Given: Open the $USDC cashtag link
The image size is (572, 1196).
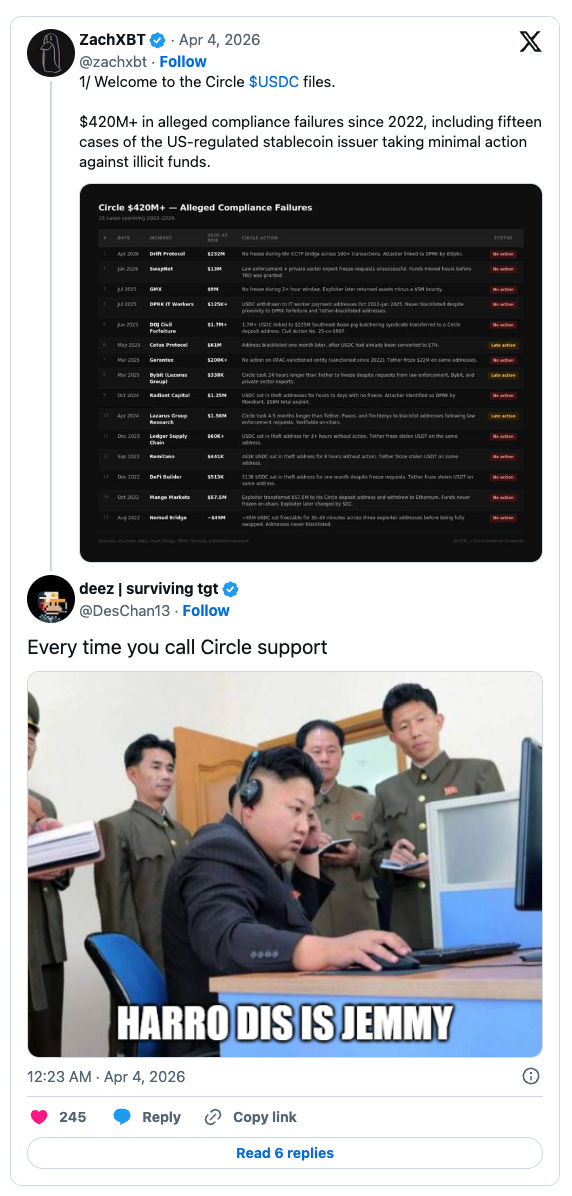Looking at the screenshot, I should (x=274, y=82).
